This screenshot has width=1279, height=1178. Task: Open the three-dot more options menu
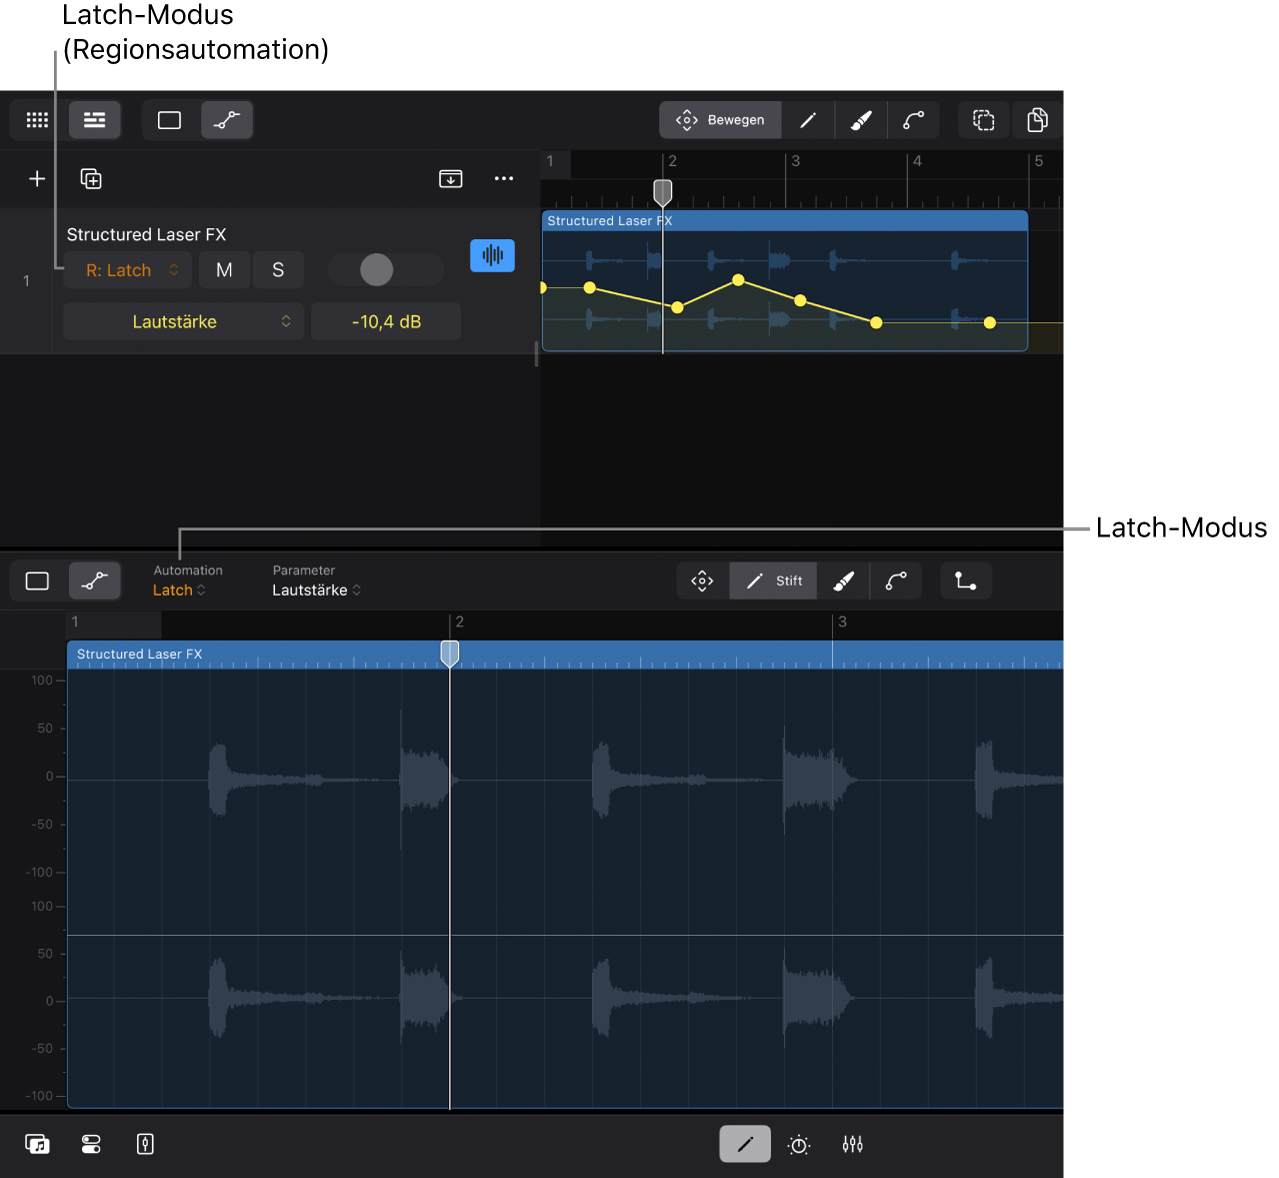[504, 179]
